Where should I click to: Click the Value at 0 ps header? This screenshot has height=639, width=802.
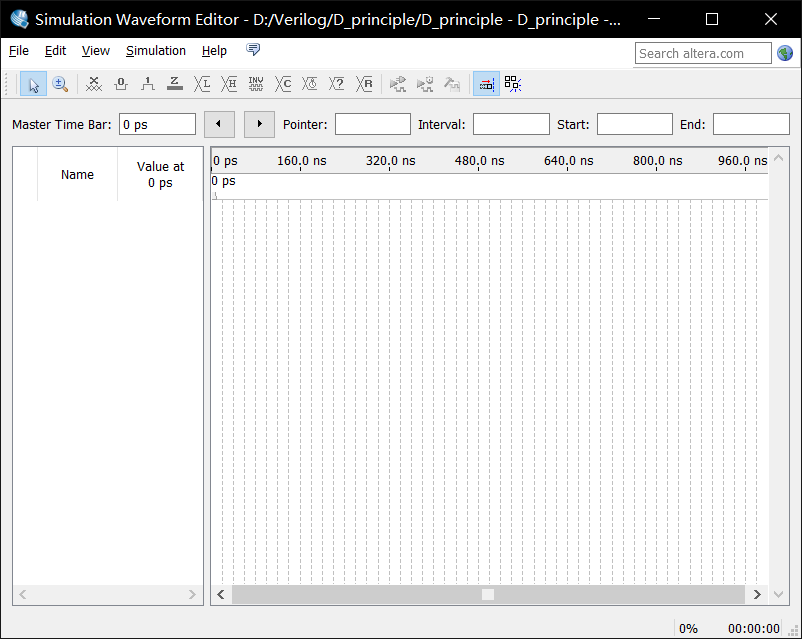click(160, 174)
